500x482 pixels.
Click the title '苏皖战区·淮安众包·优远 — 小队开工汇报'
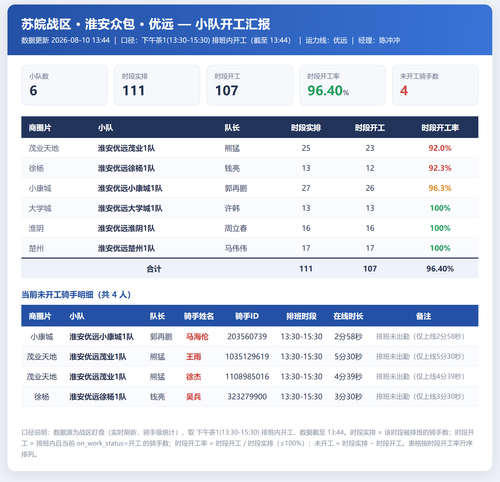(x=146, y=24)
